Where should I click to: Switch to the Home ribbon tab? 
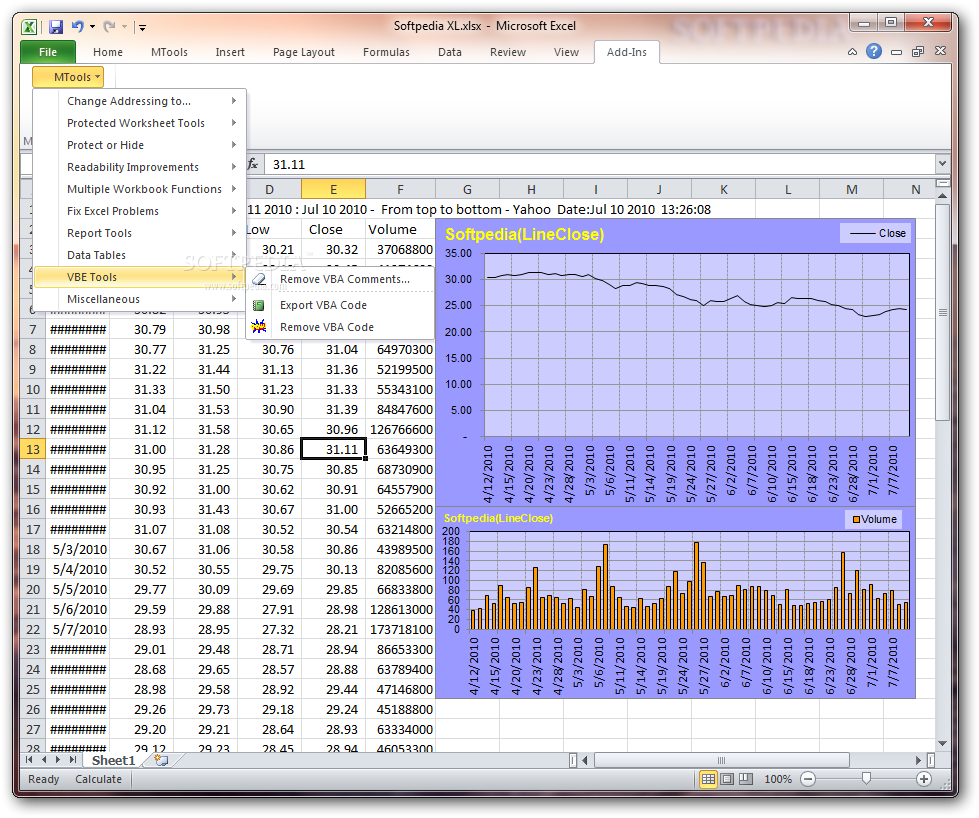tap(108, 52)
